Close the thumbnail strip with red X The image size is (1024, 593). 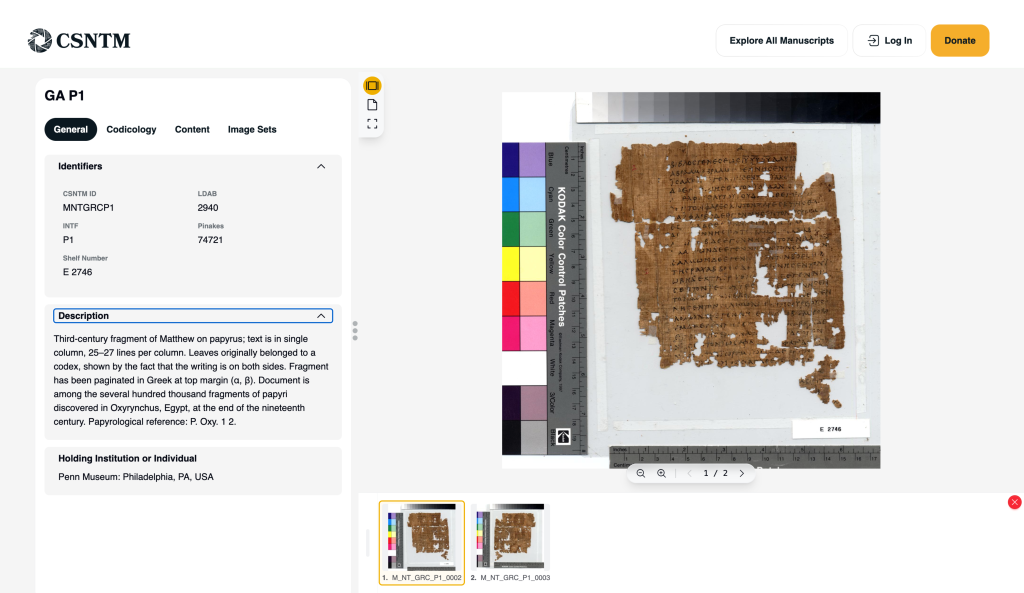point(1014,502)
